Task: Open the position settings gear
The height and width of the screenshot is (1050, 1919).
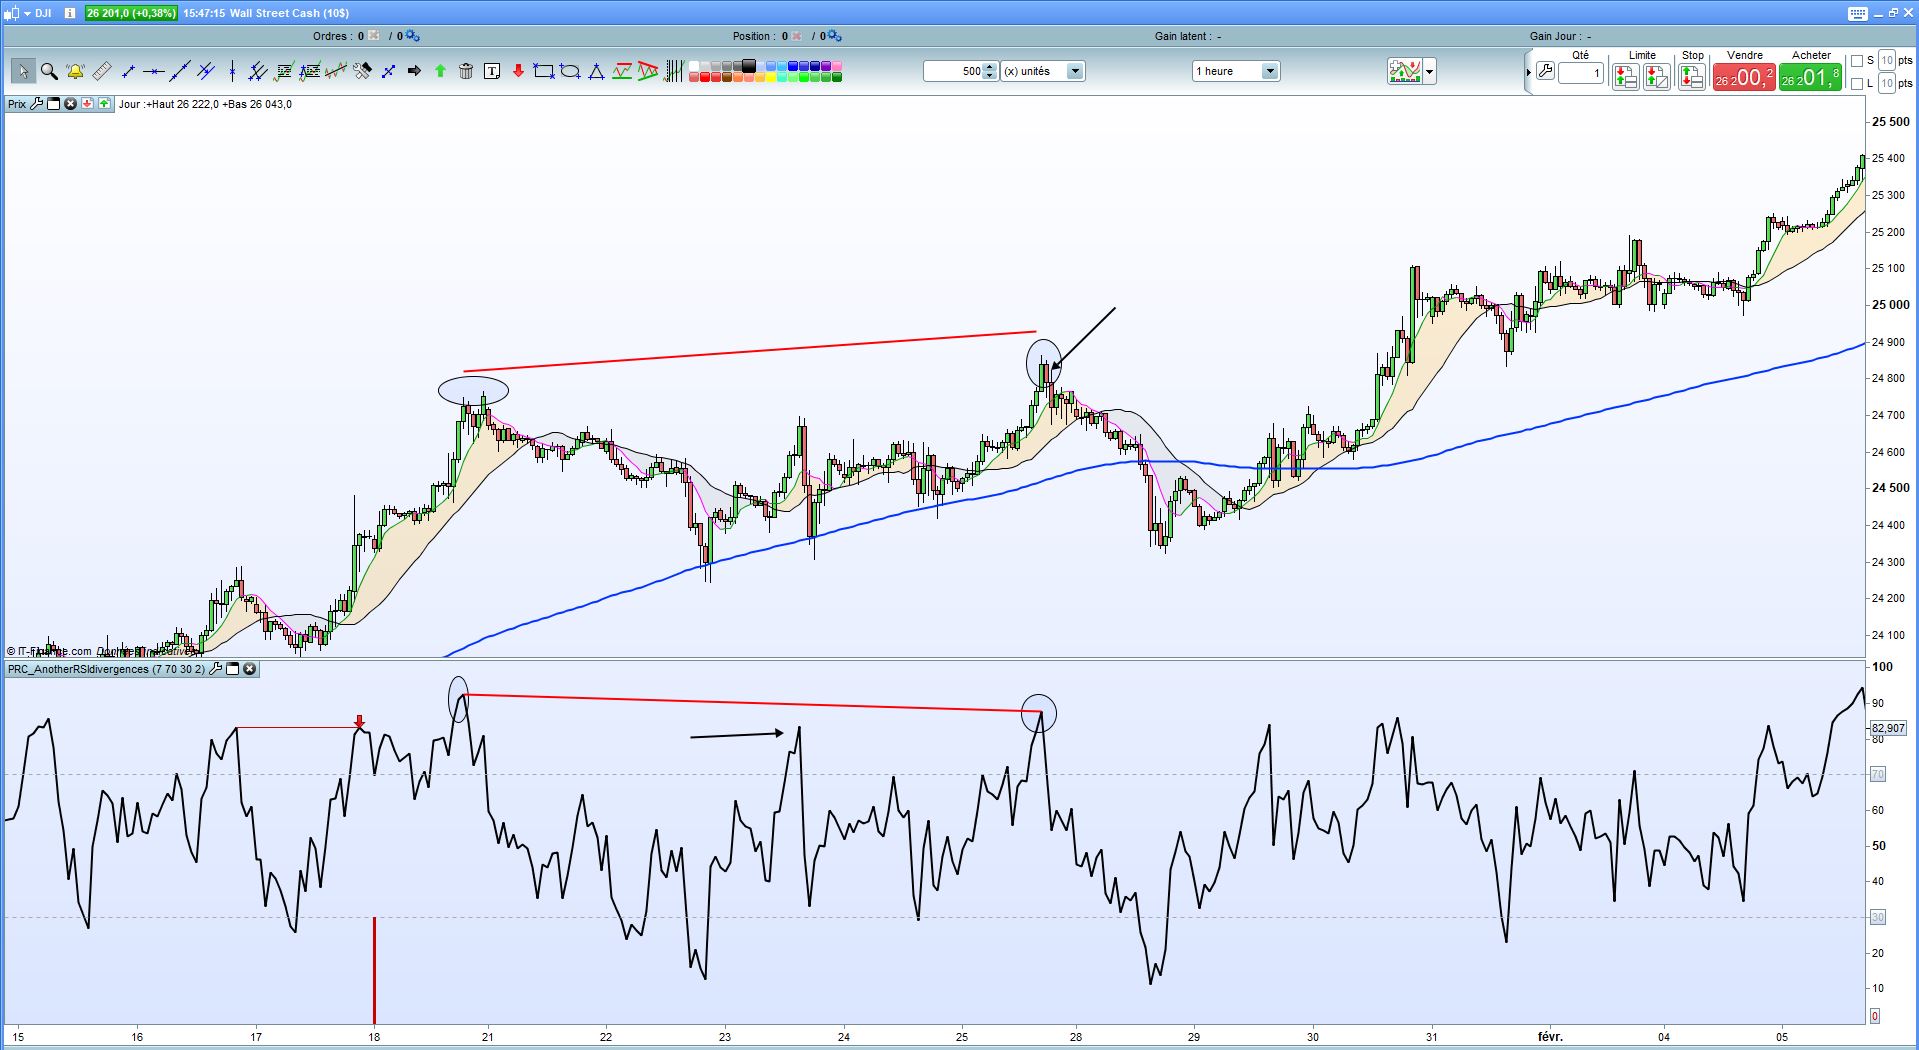Action: [x=834, y=36]
